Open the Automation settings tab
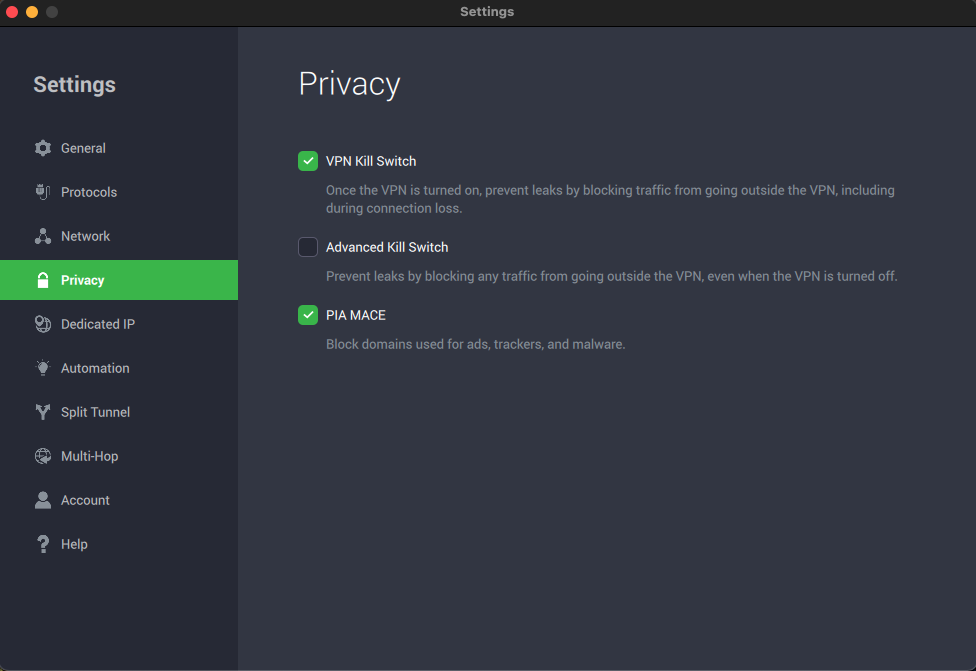 (95, 368)
